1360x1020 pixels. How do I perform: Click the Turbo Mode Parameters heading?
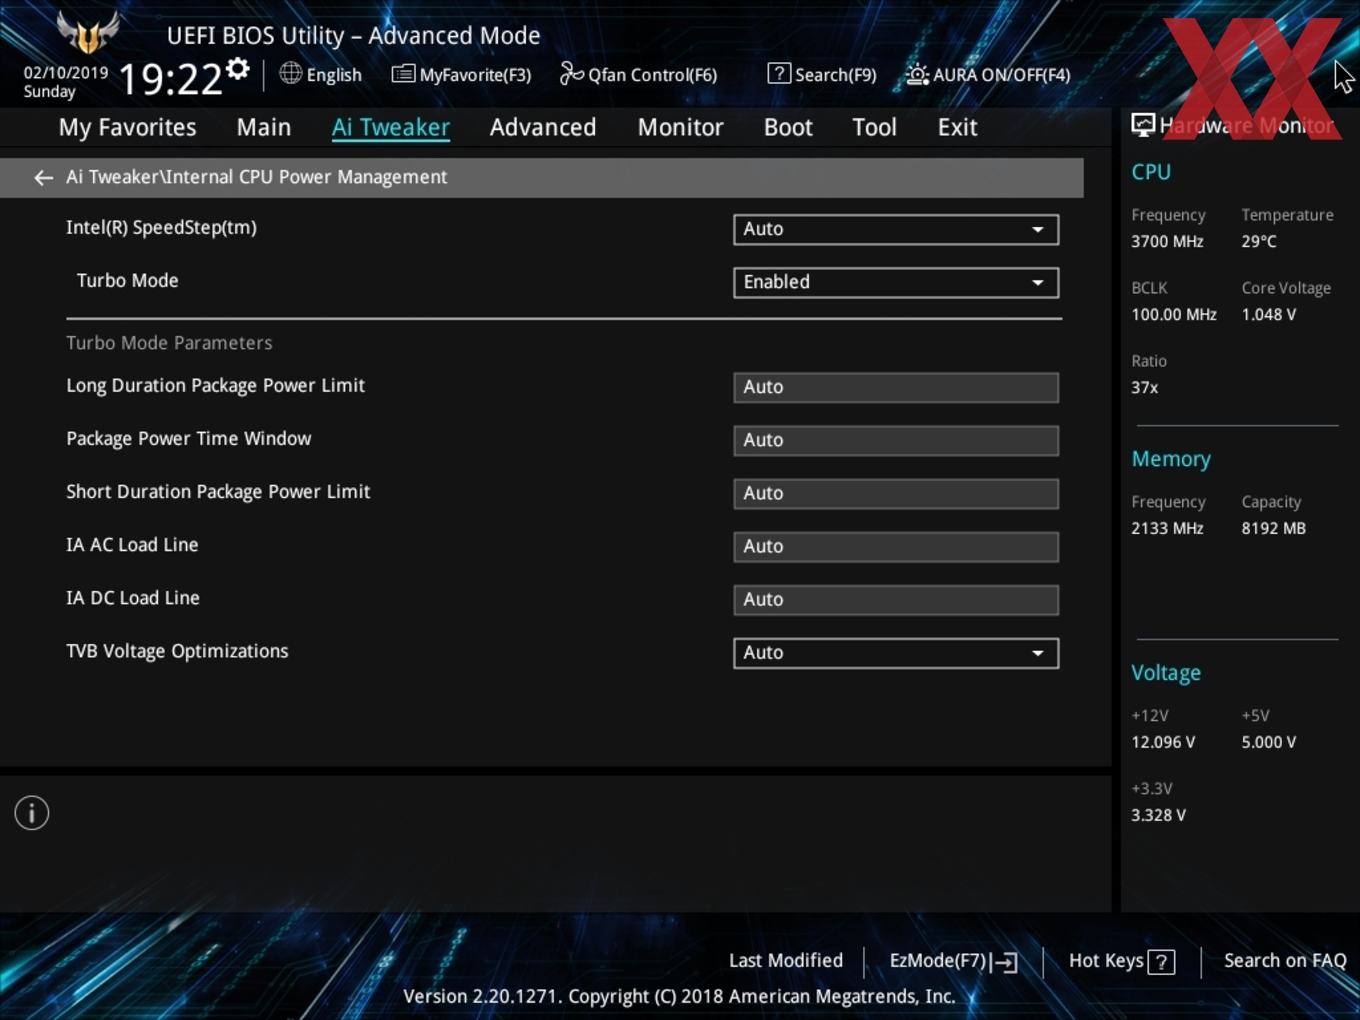point(169,343)
